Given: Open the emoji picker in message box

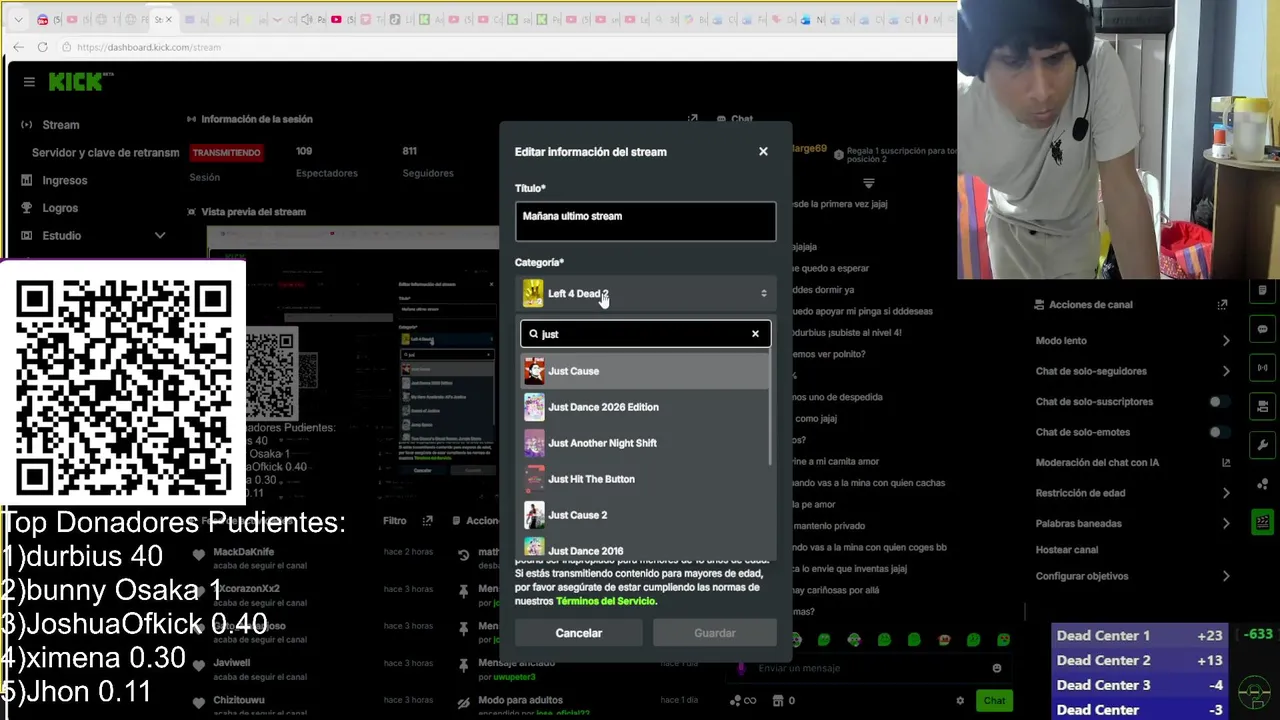Looking at the screenshot, I should tap(996, 668).
